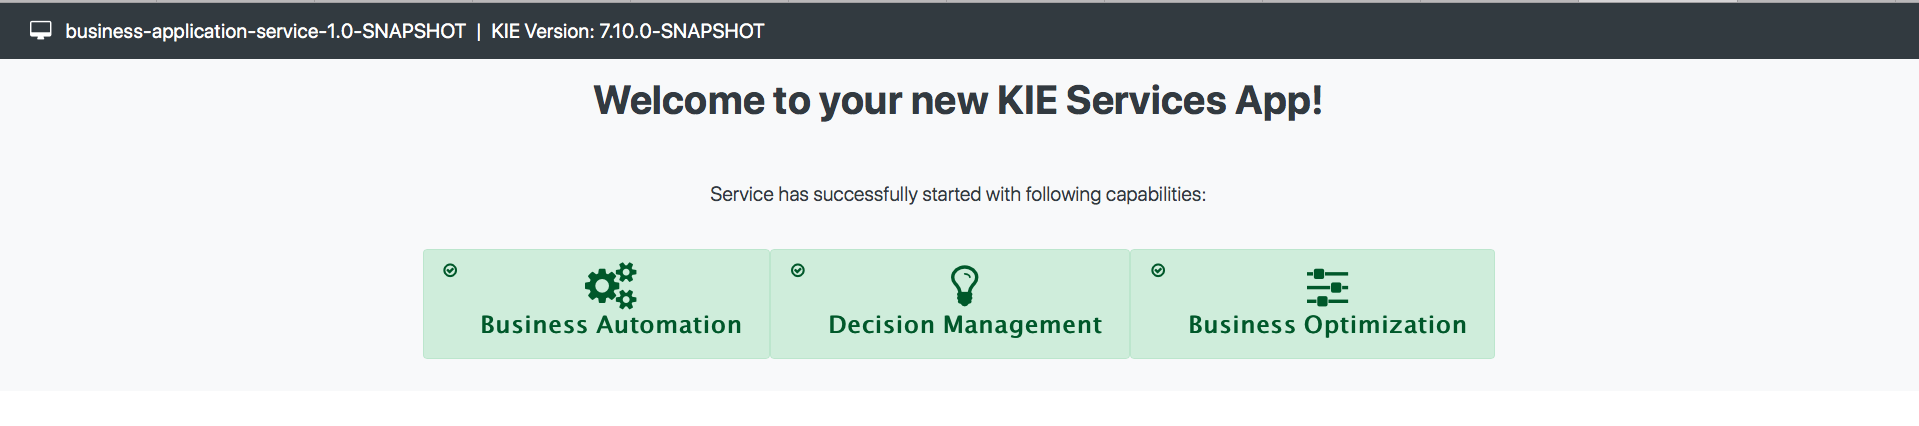This screenshot has height=426, width=1919.
Task: Click the Welcome to your new KIE Services App heading
Action: pyautogui.click(x=958, y=100)
